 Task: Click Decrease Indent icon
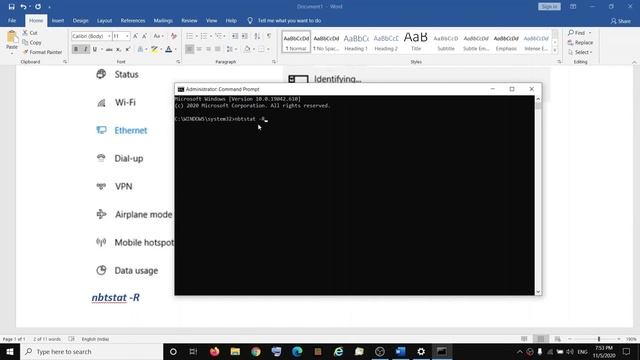pos(235,36)
